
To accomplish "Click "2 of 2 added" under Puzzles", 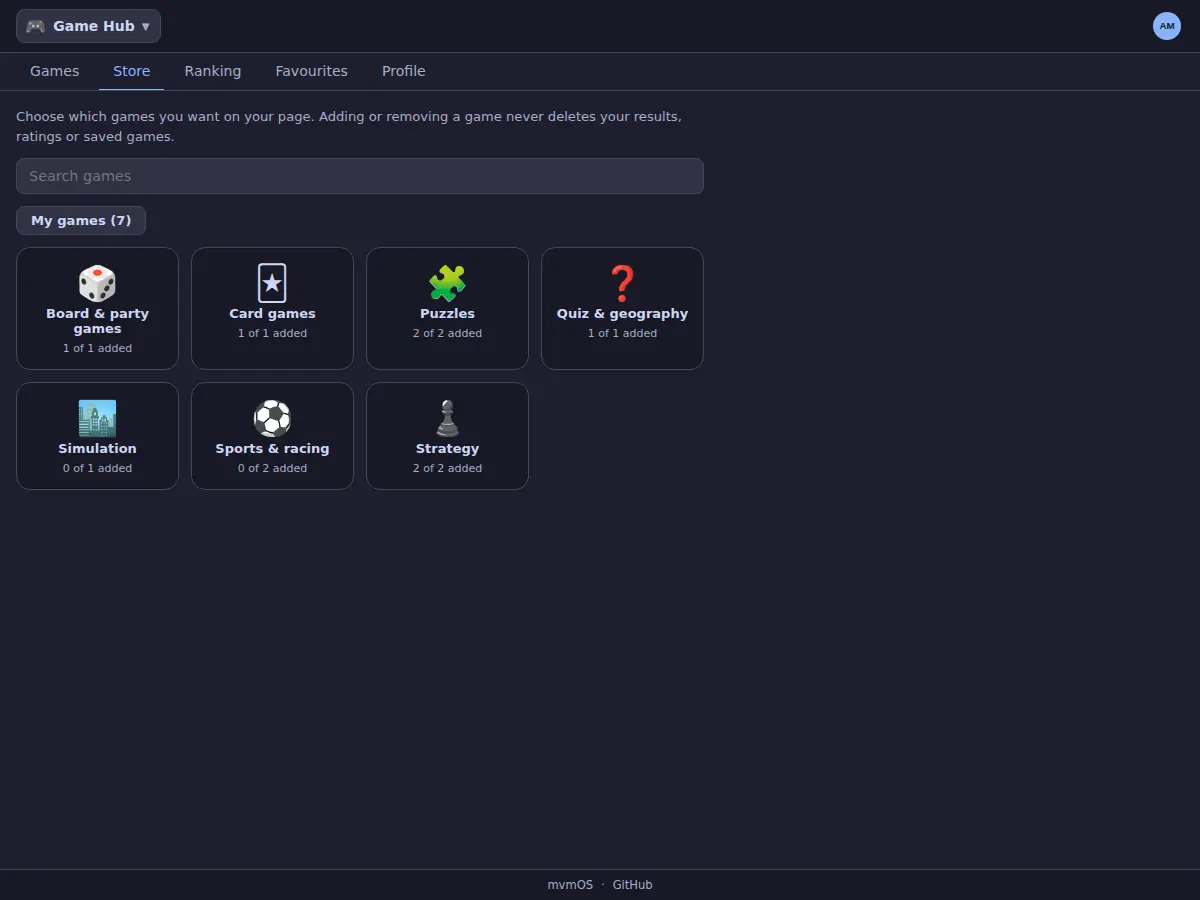I will (447, 333).
